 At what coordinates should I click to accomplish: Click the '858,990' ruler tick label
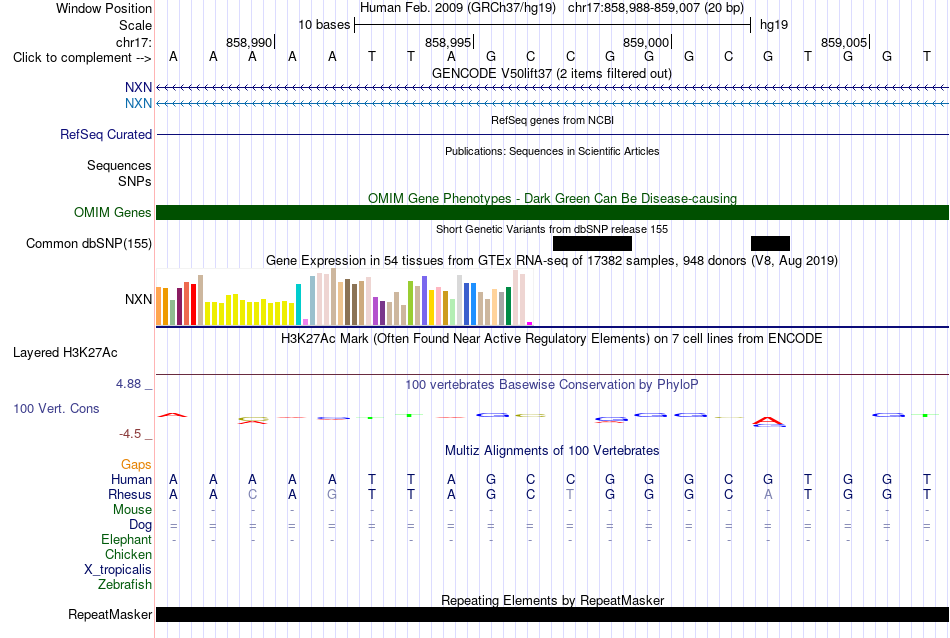coord(249,42)
